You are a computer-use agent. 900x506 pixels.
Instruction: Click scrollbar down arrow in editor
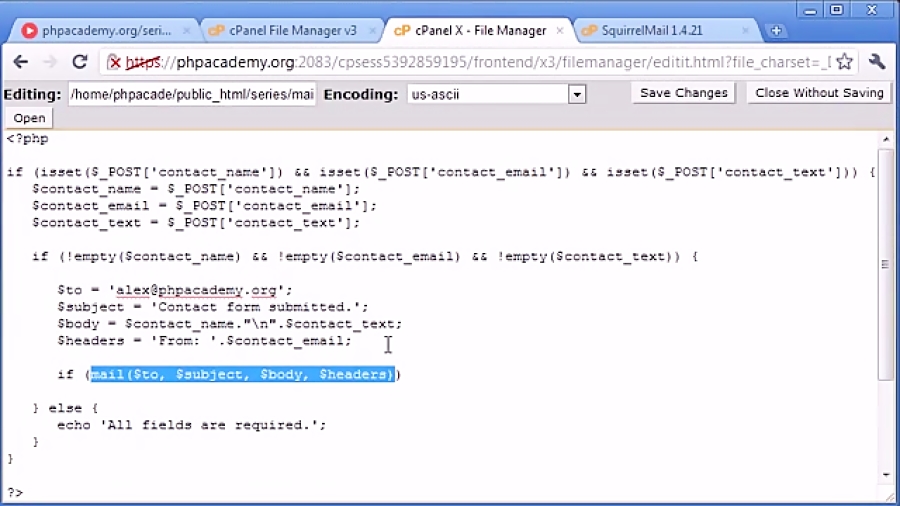click(886, 475)
